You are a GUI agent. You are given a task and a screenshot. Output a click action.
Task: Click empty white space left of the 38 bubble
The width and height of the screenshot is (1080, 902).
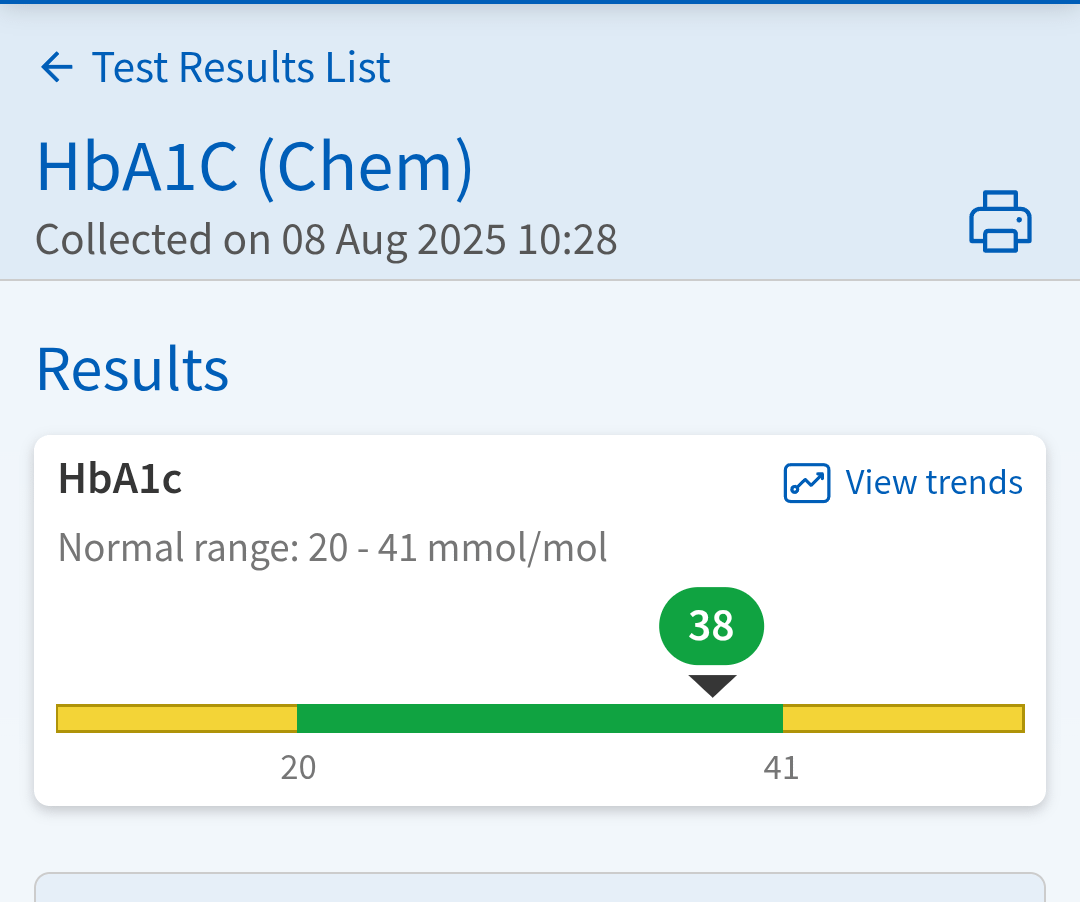350,630
